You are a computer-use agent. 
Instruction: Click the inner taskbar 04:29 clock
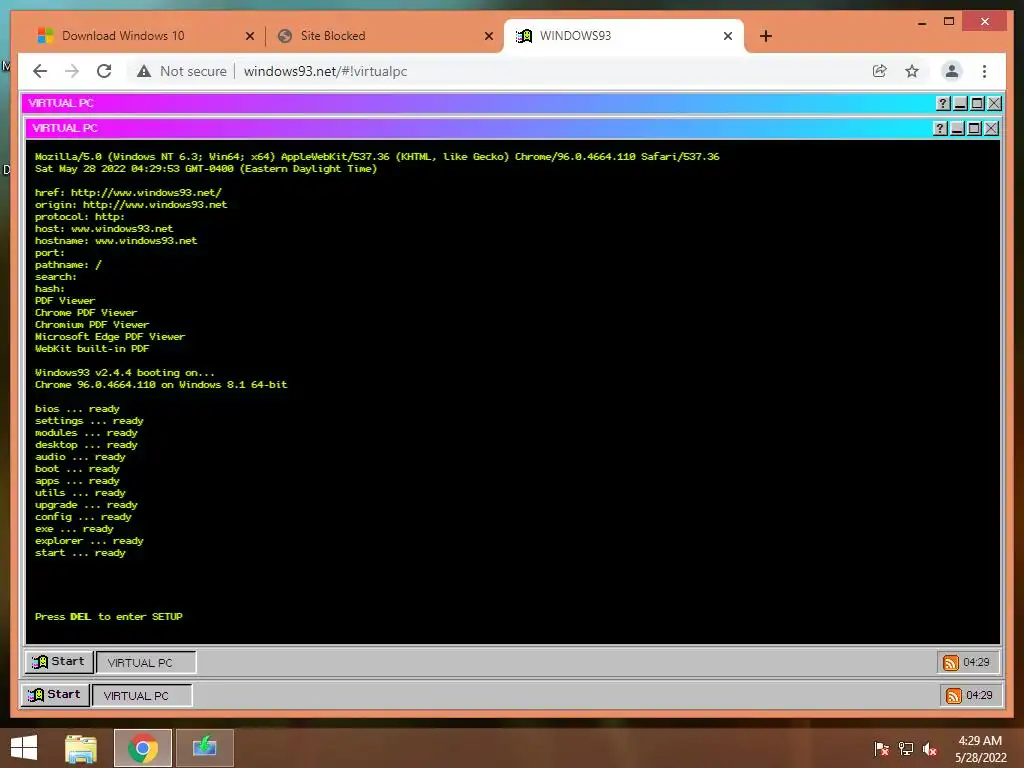pos(976,662)
